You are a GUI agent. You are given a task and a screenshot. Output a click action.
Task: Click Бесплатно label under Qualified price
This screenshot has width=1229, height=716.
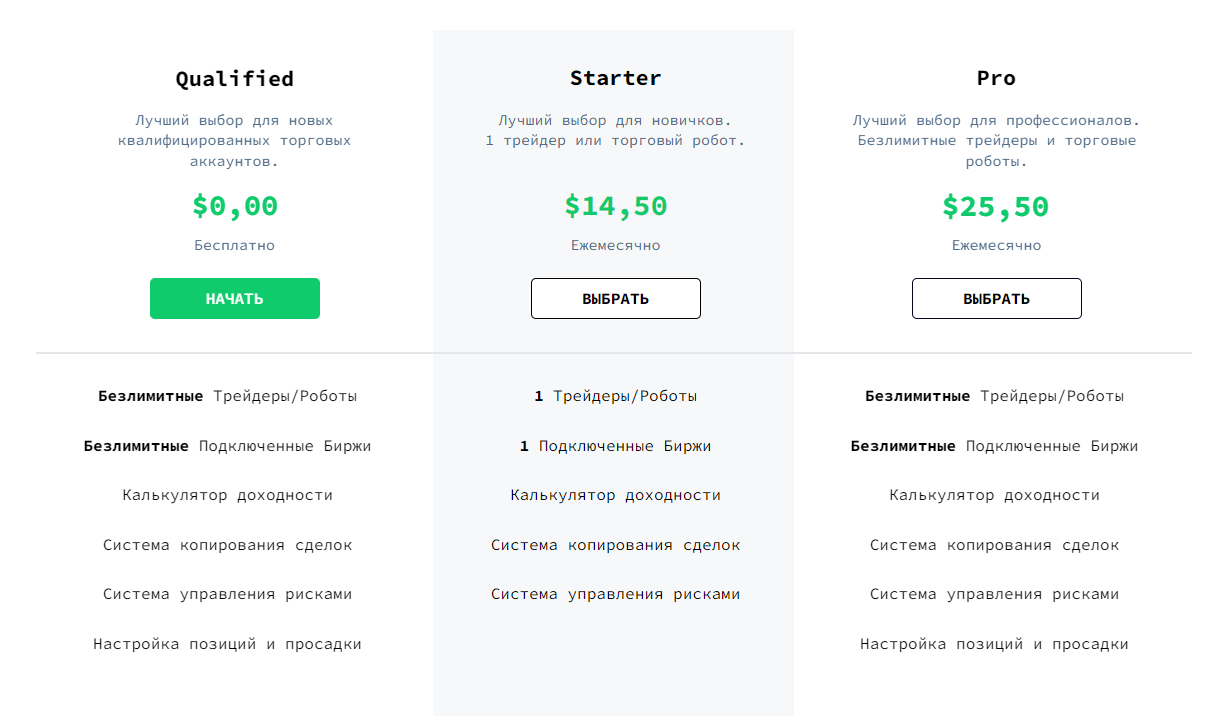pyautogui.click(x=235, y=245)
